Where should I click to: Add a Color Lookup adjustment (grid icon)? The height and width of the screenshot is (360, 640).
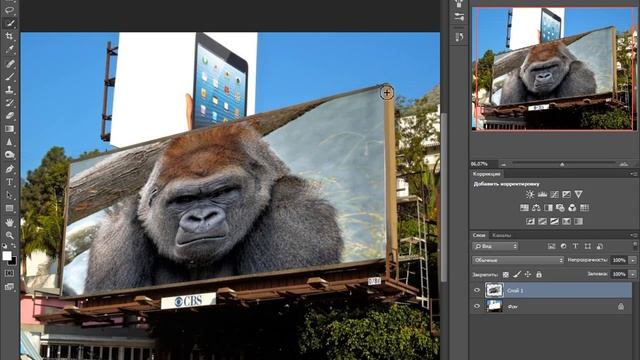coord(584,208)
